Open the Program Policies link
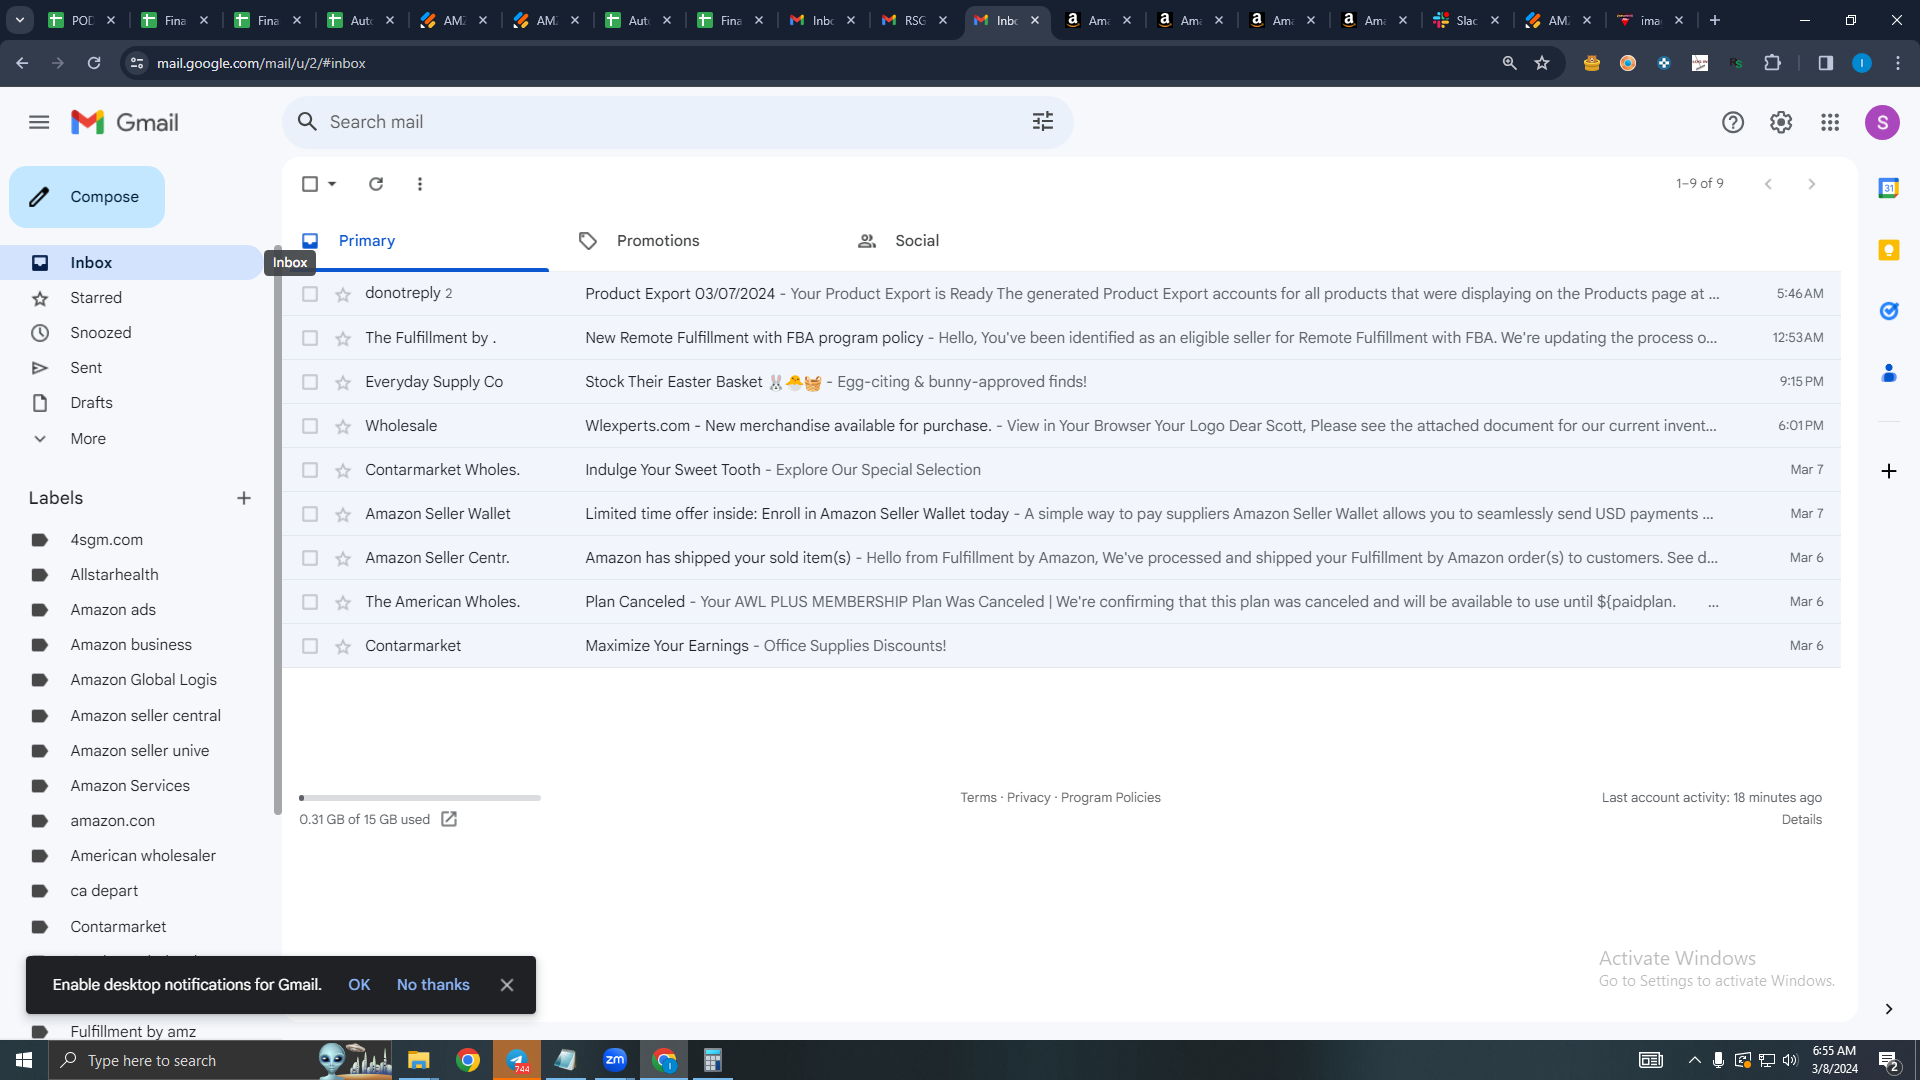The image size is (1920, 1080). pyautogui.click(x=1111, y=798)
